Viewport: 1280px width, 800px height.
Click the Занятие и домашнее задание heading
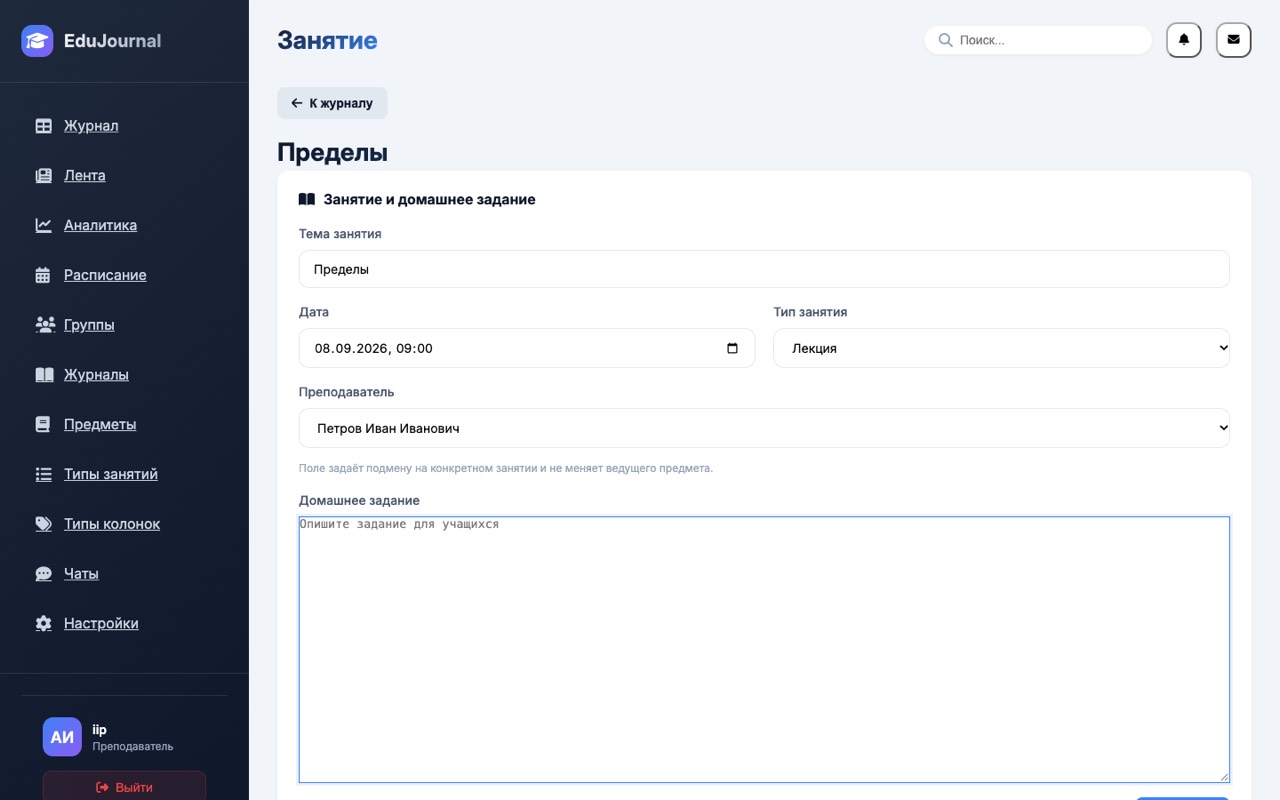tap(429, 200)
